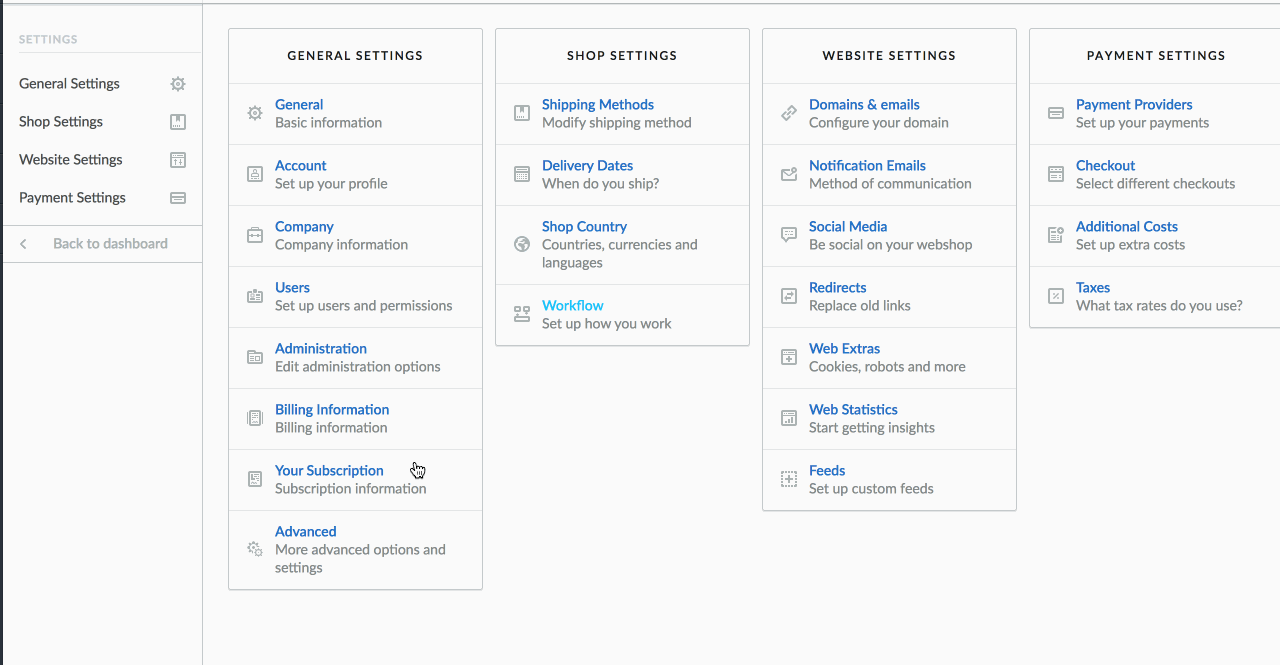Go back to dashboard via sidebar link
1280x665 pixels.
click(110, 244)
